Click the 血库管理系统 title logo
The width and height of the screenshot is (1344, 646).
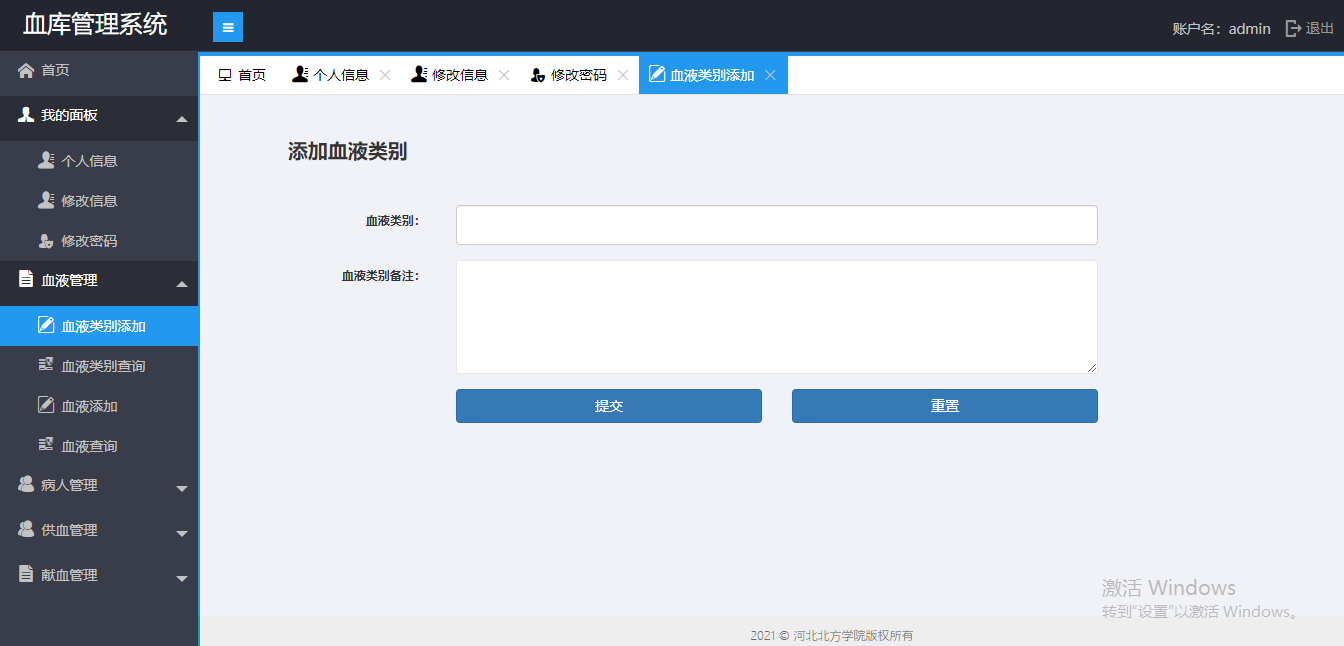(x=96, y=25)
